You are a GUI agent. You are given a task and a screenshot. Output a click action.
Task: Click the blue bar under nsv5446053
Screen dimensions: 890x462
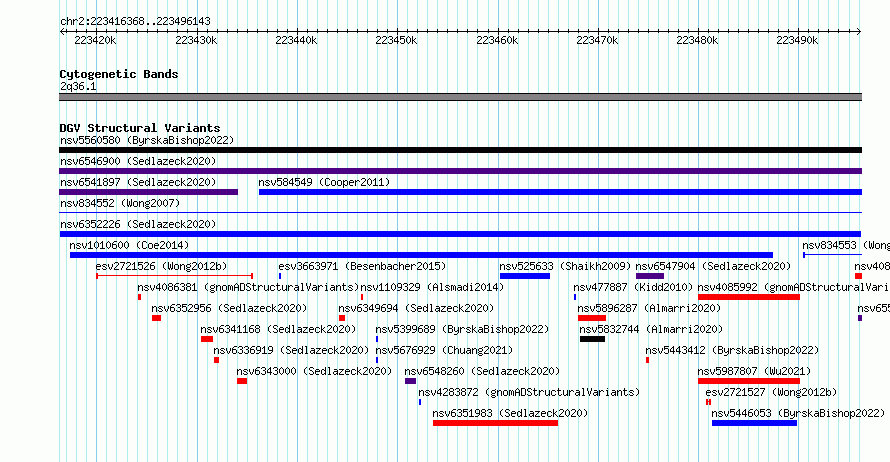pyautogui.click(x=754, y=423)
